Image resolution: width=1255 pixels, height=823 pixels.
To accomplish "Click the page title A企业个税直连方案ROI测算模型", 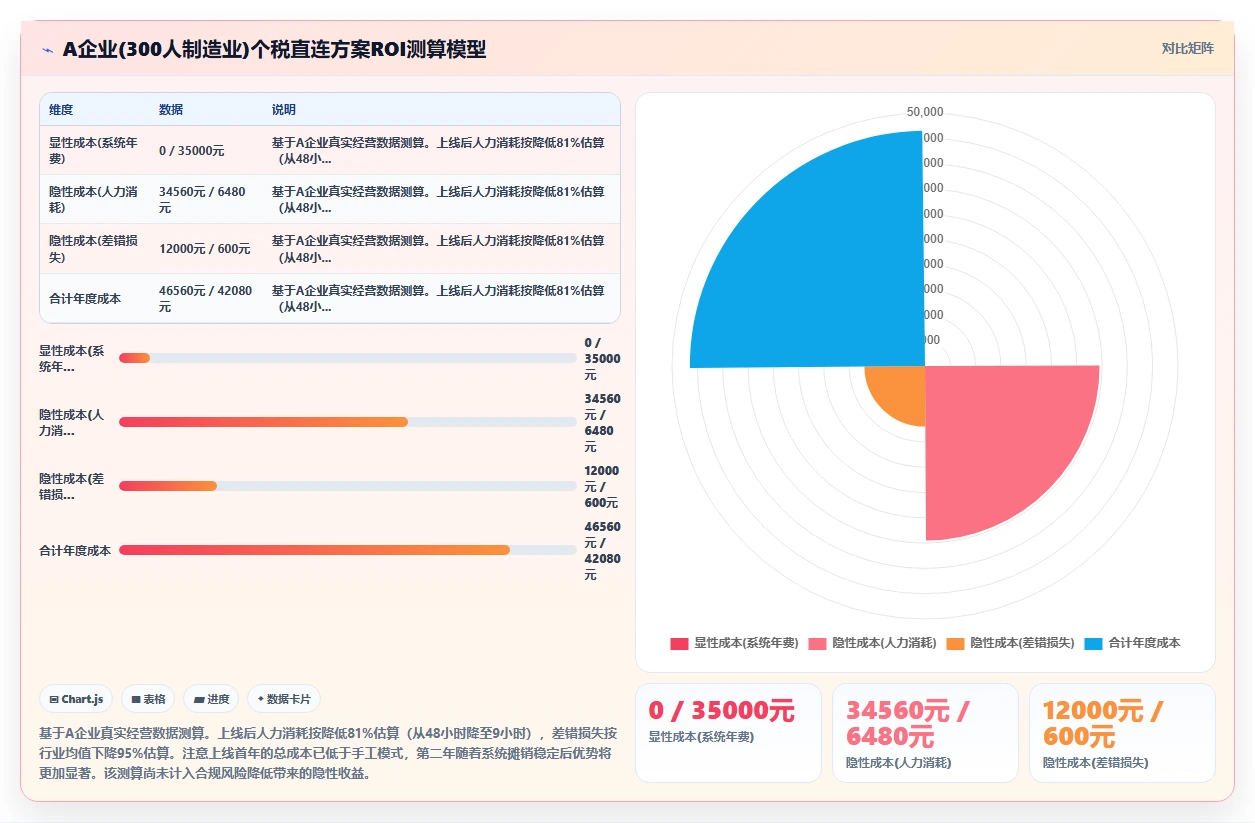I will pos(275,49).
